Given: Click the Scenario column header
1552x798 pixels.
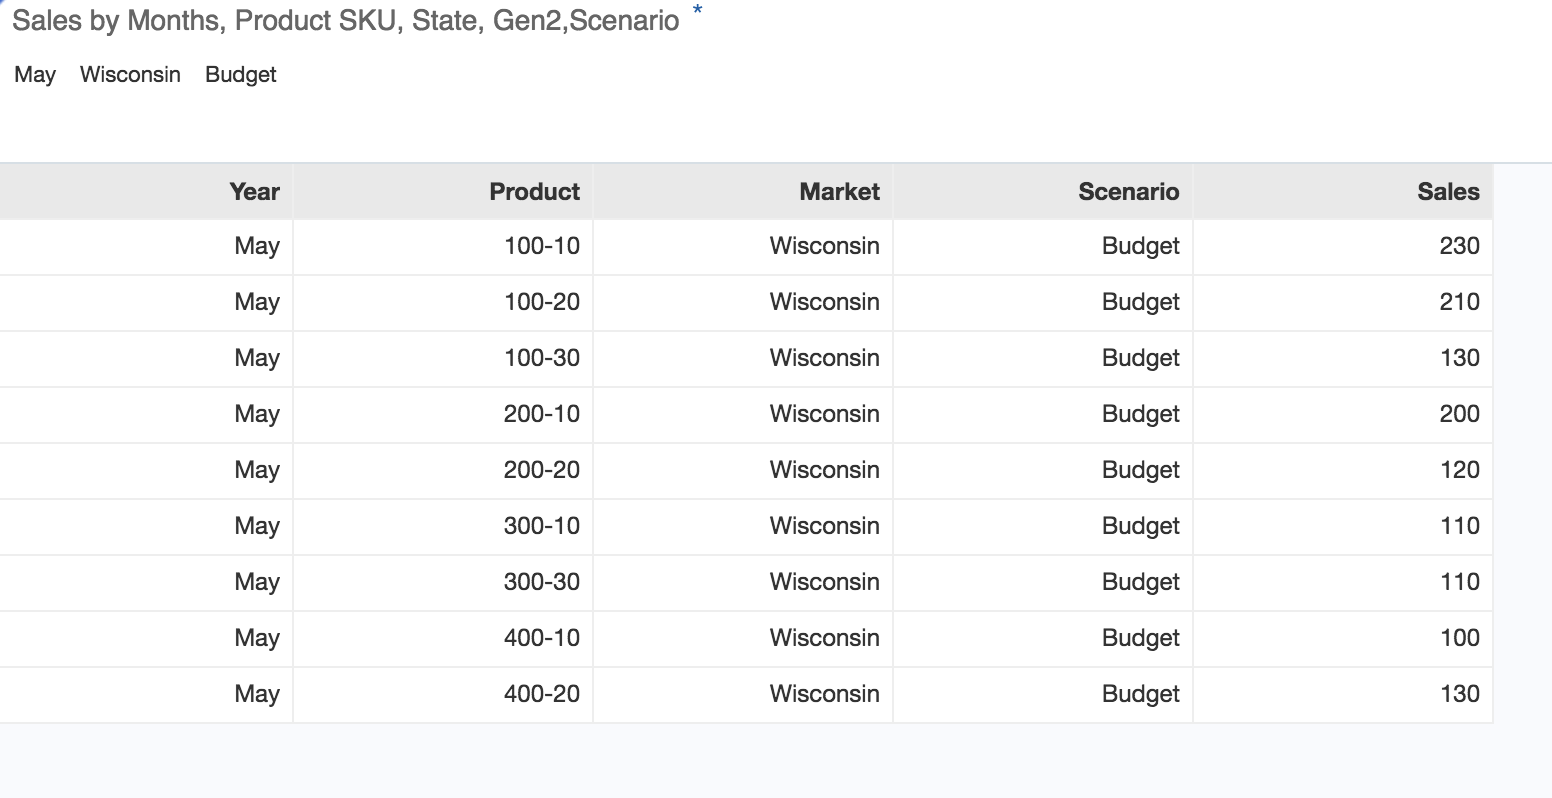Looking at the screenshot, I should click(1128, 192).
